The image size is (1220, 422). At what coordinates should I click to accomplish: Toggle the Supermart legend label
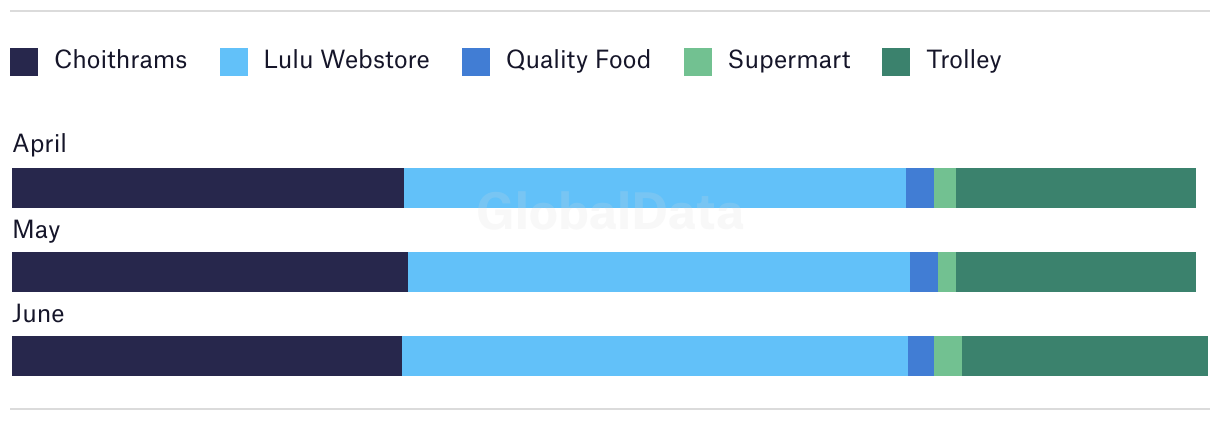[789, 61]
